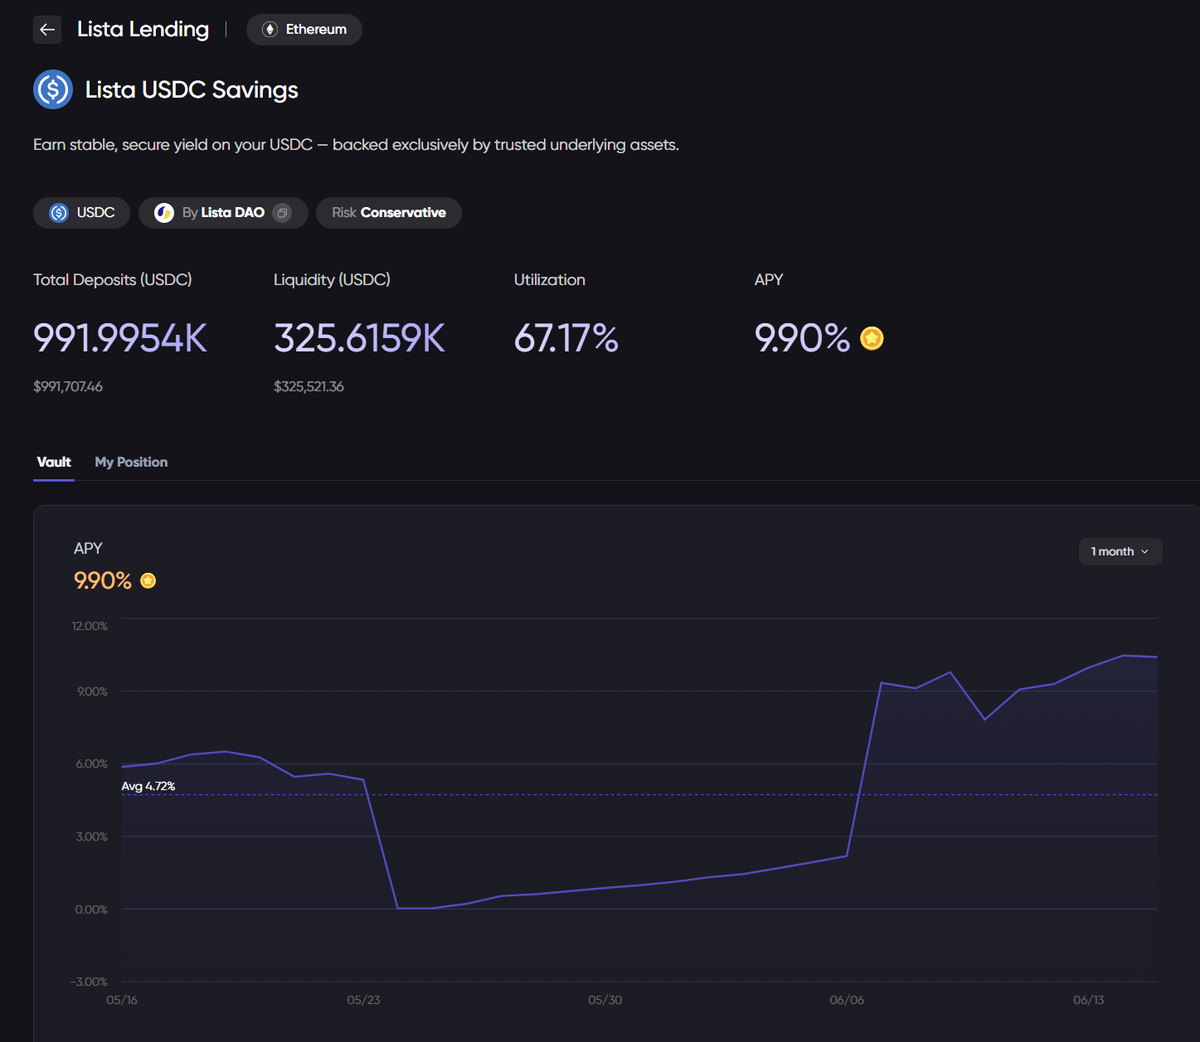Image resolution: width=1200 pixels, height=1042 pixels.
Task: Click the 6.00% y-axis label
Action: click(92, 764)
